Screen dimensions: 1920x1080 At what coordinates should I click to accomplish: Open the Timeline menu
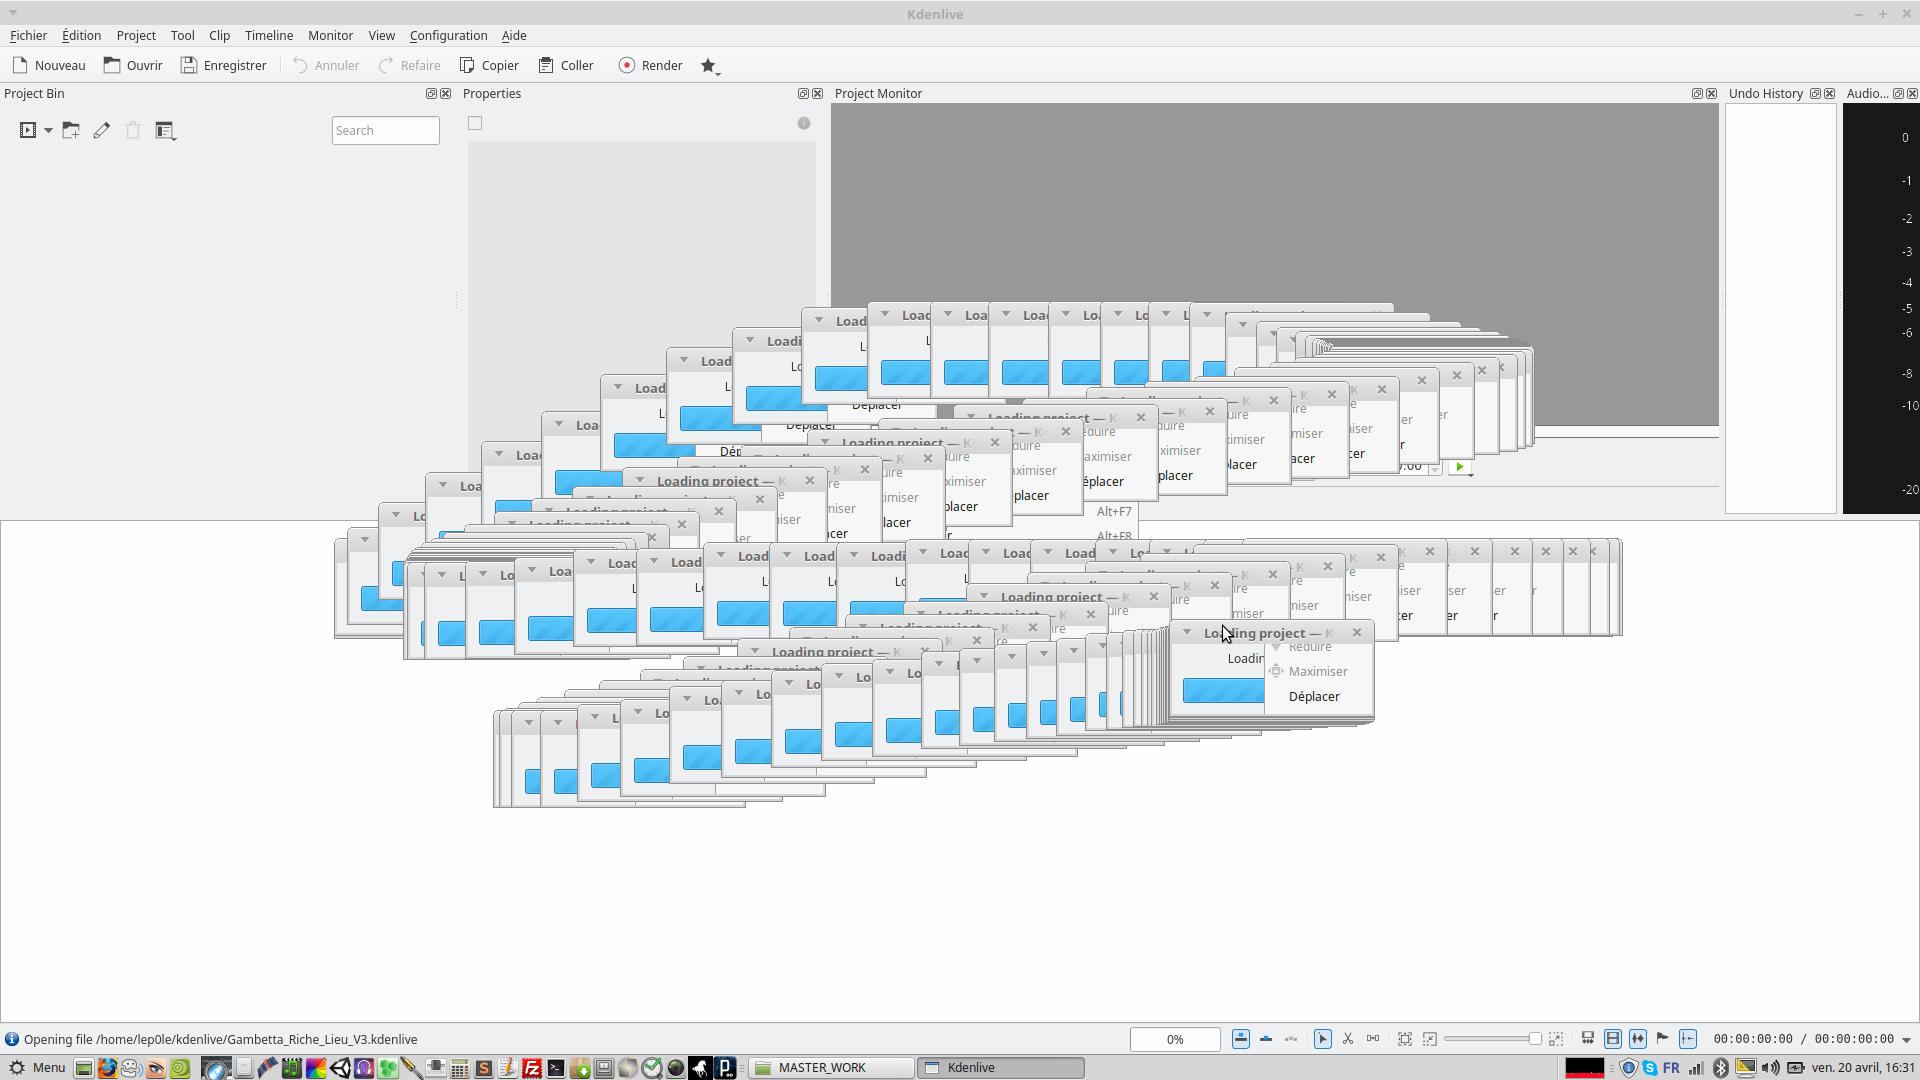point(269,35)
